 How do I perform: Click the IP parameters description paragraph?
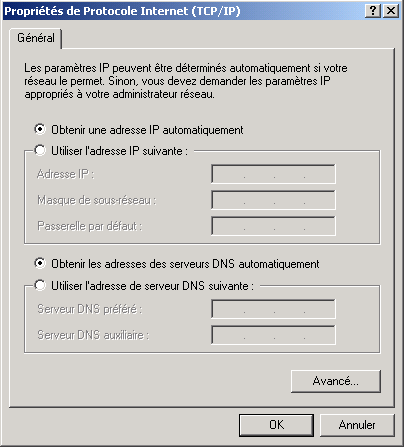point(186,81)
